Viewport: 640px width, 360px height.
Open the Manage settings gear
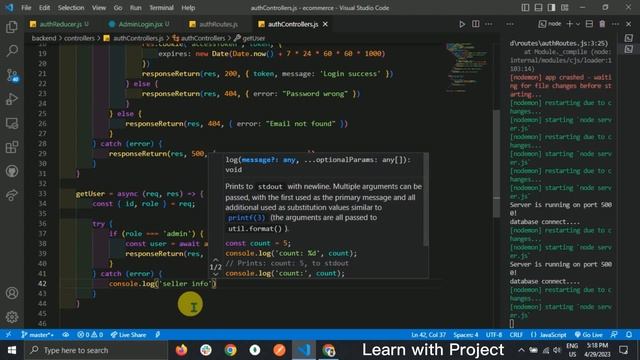click(12, 317)
